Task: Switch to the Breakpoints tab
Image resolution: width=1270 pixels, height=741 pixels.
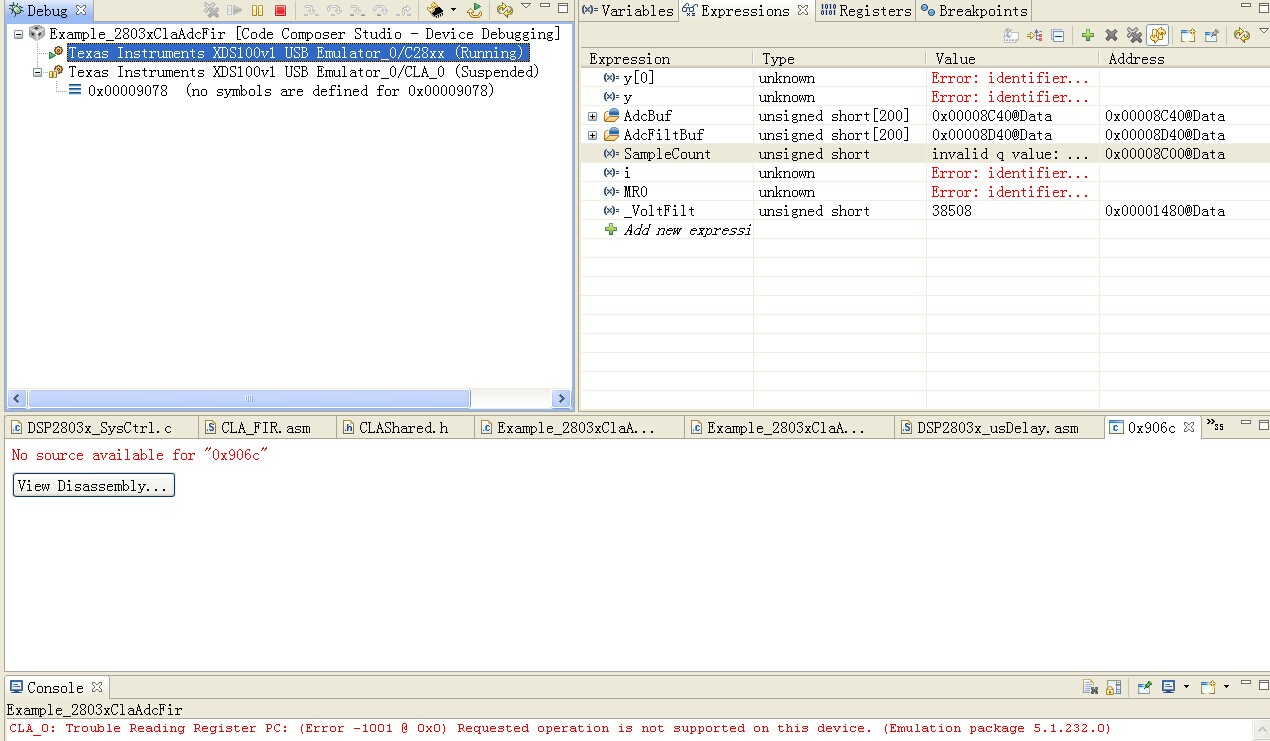Action: (x=974, y=11)
